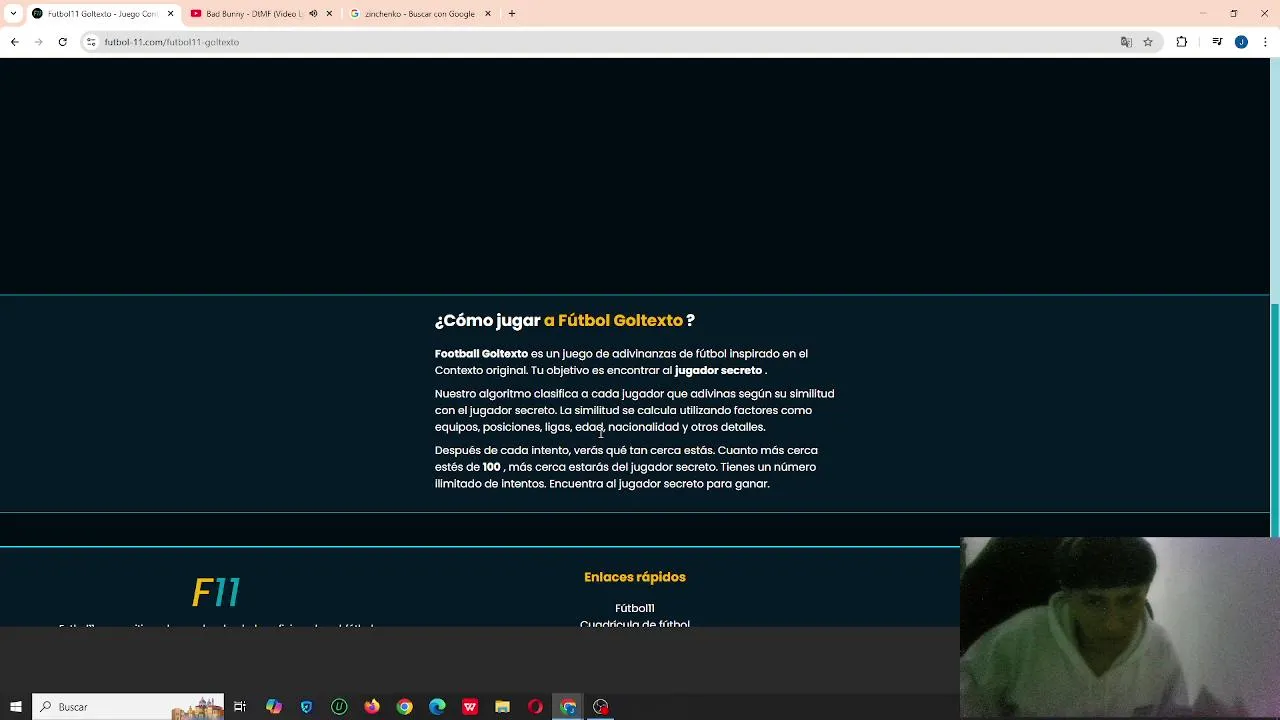Open media controls icon in toolbar
The width and height of the screenshot is (1280, 720).
[x=1217, y=42]
